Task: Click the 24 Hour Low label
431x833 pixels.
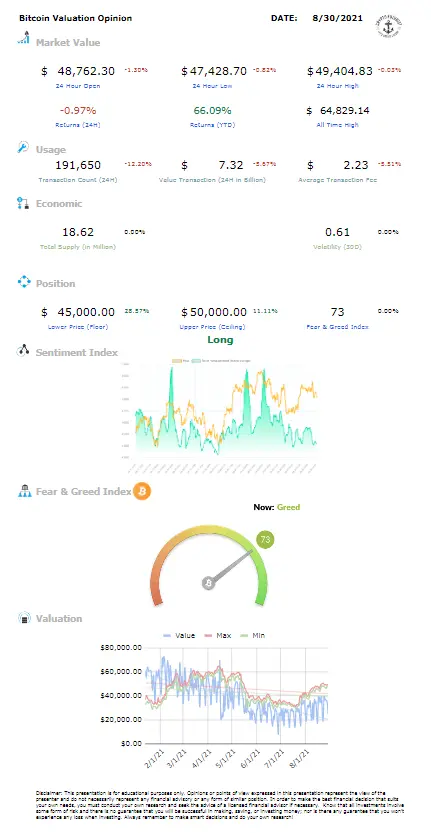Action: [x=213, y=86]
